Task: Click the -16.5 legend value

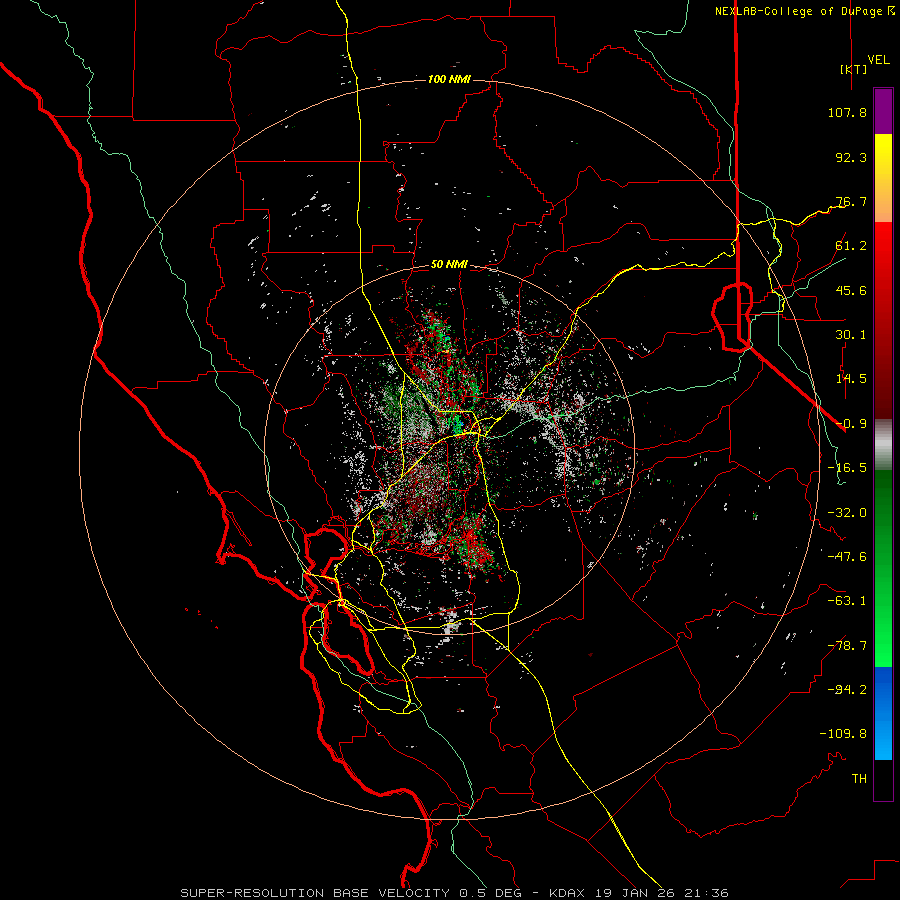Action: (847, 468)
